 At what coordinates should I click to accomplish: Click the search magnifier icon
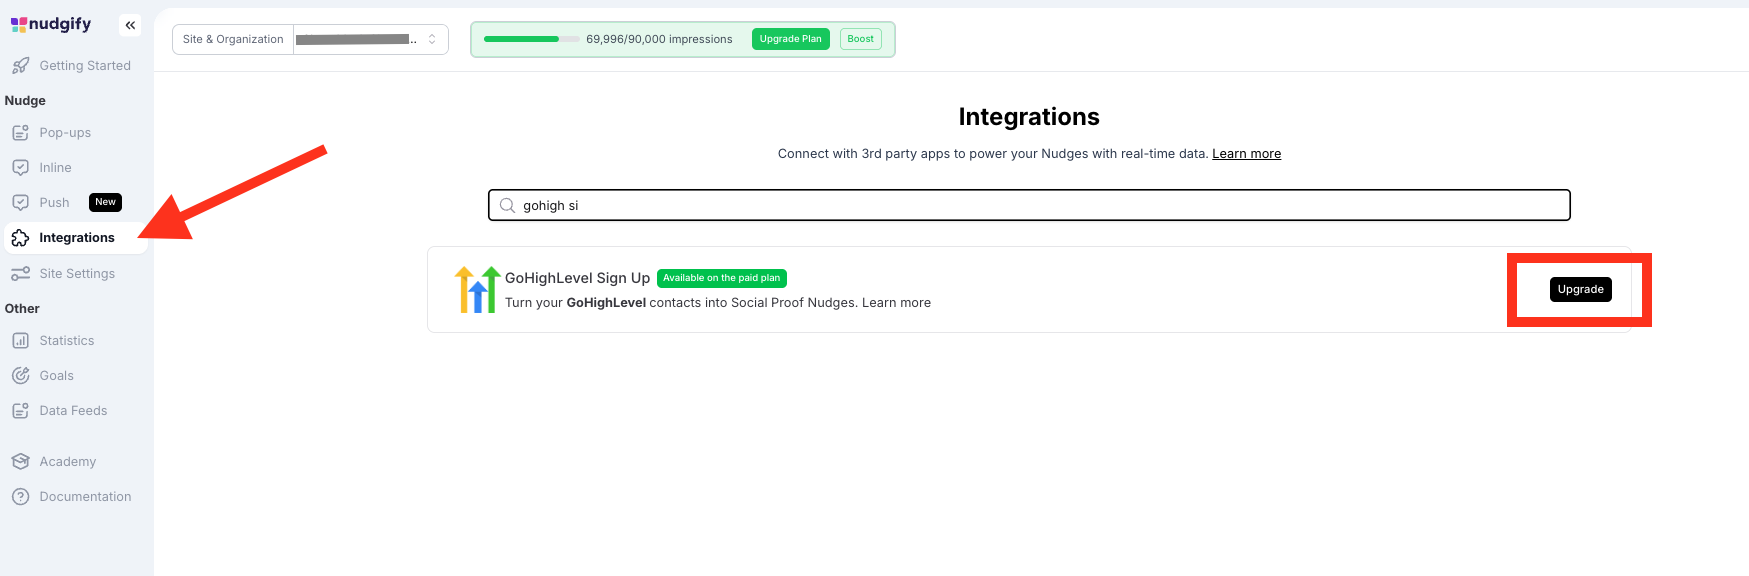(x=507, y=206)
